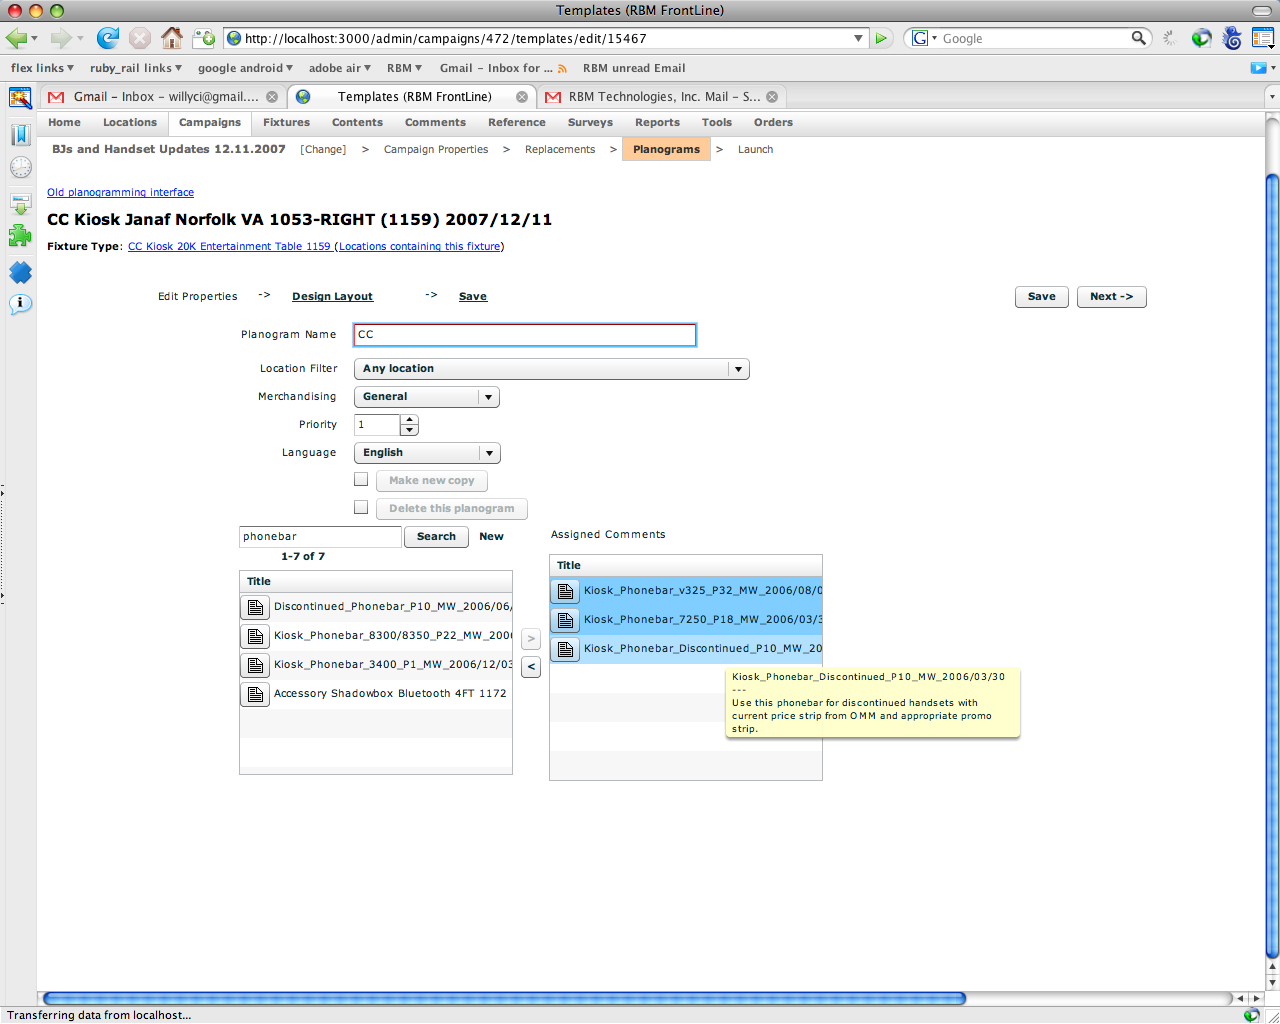Open the downloads sidebar icon
The height and width of the screenshot is (1024, 1280).
[x=20, y=203]
